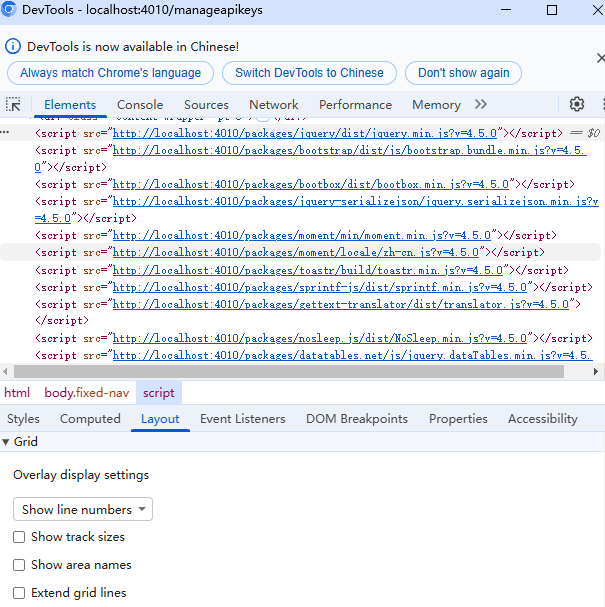Open the toastr.min.js script link
The width and height of the screenshot is (605, 607).
click(x=308, y=271)
